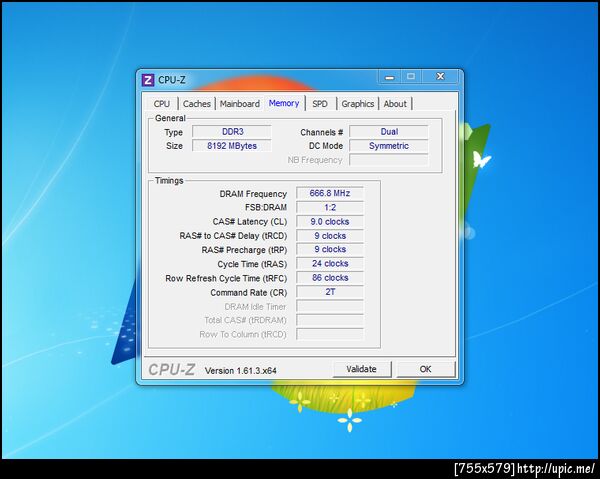Click the CPU-Z purple Z title icon
Screen dimensions: 600x479
point(148,80)
